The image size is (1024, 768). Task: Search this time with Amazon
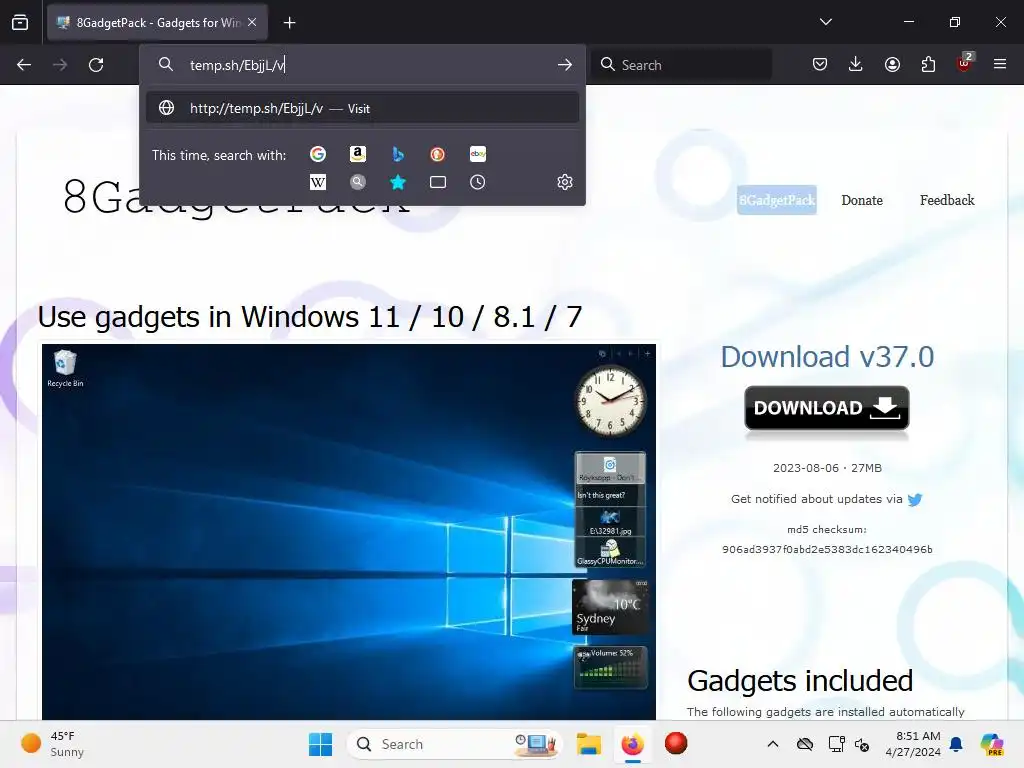[x=358, y=154]
